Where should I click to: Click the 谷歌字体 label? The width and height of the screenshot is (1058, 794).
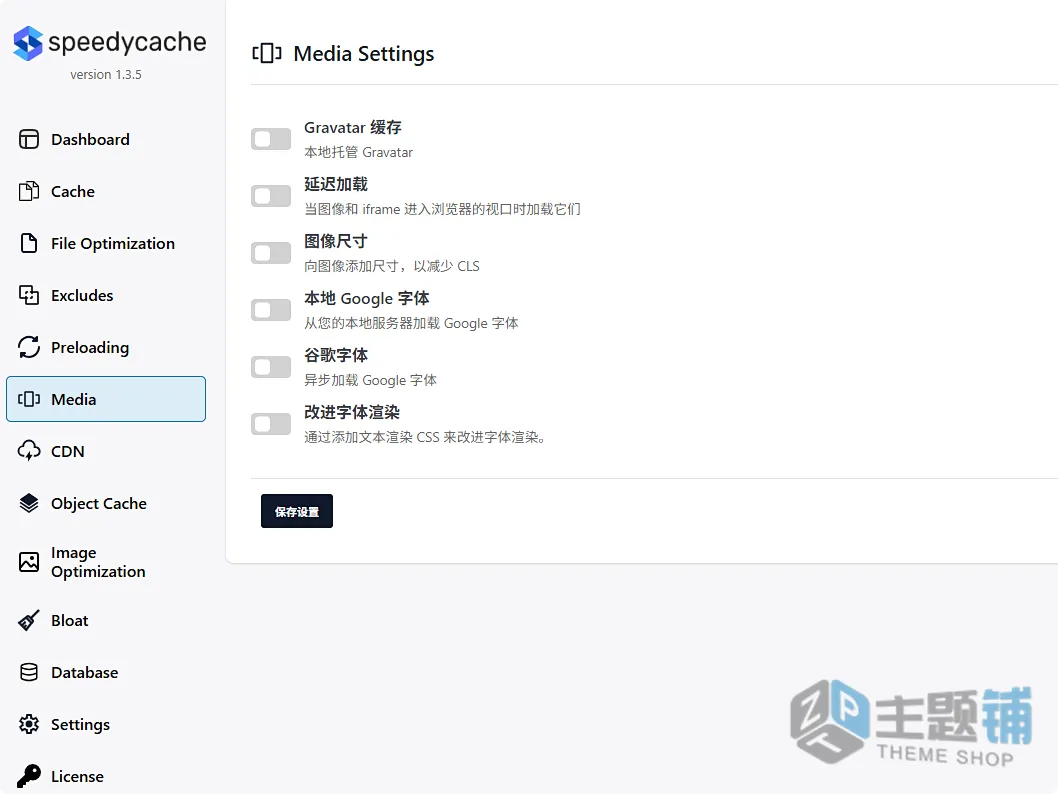point(336,355)
